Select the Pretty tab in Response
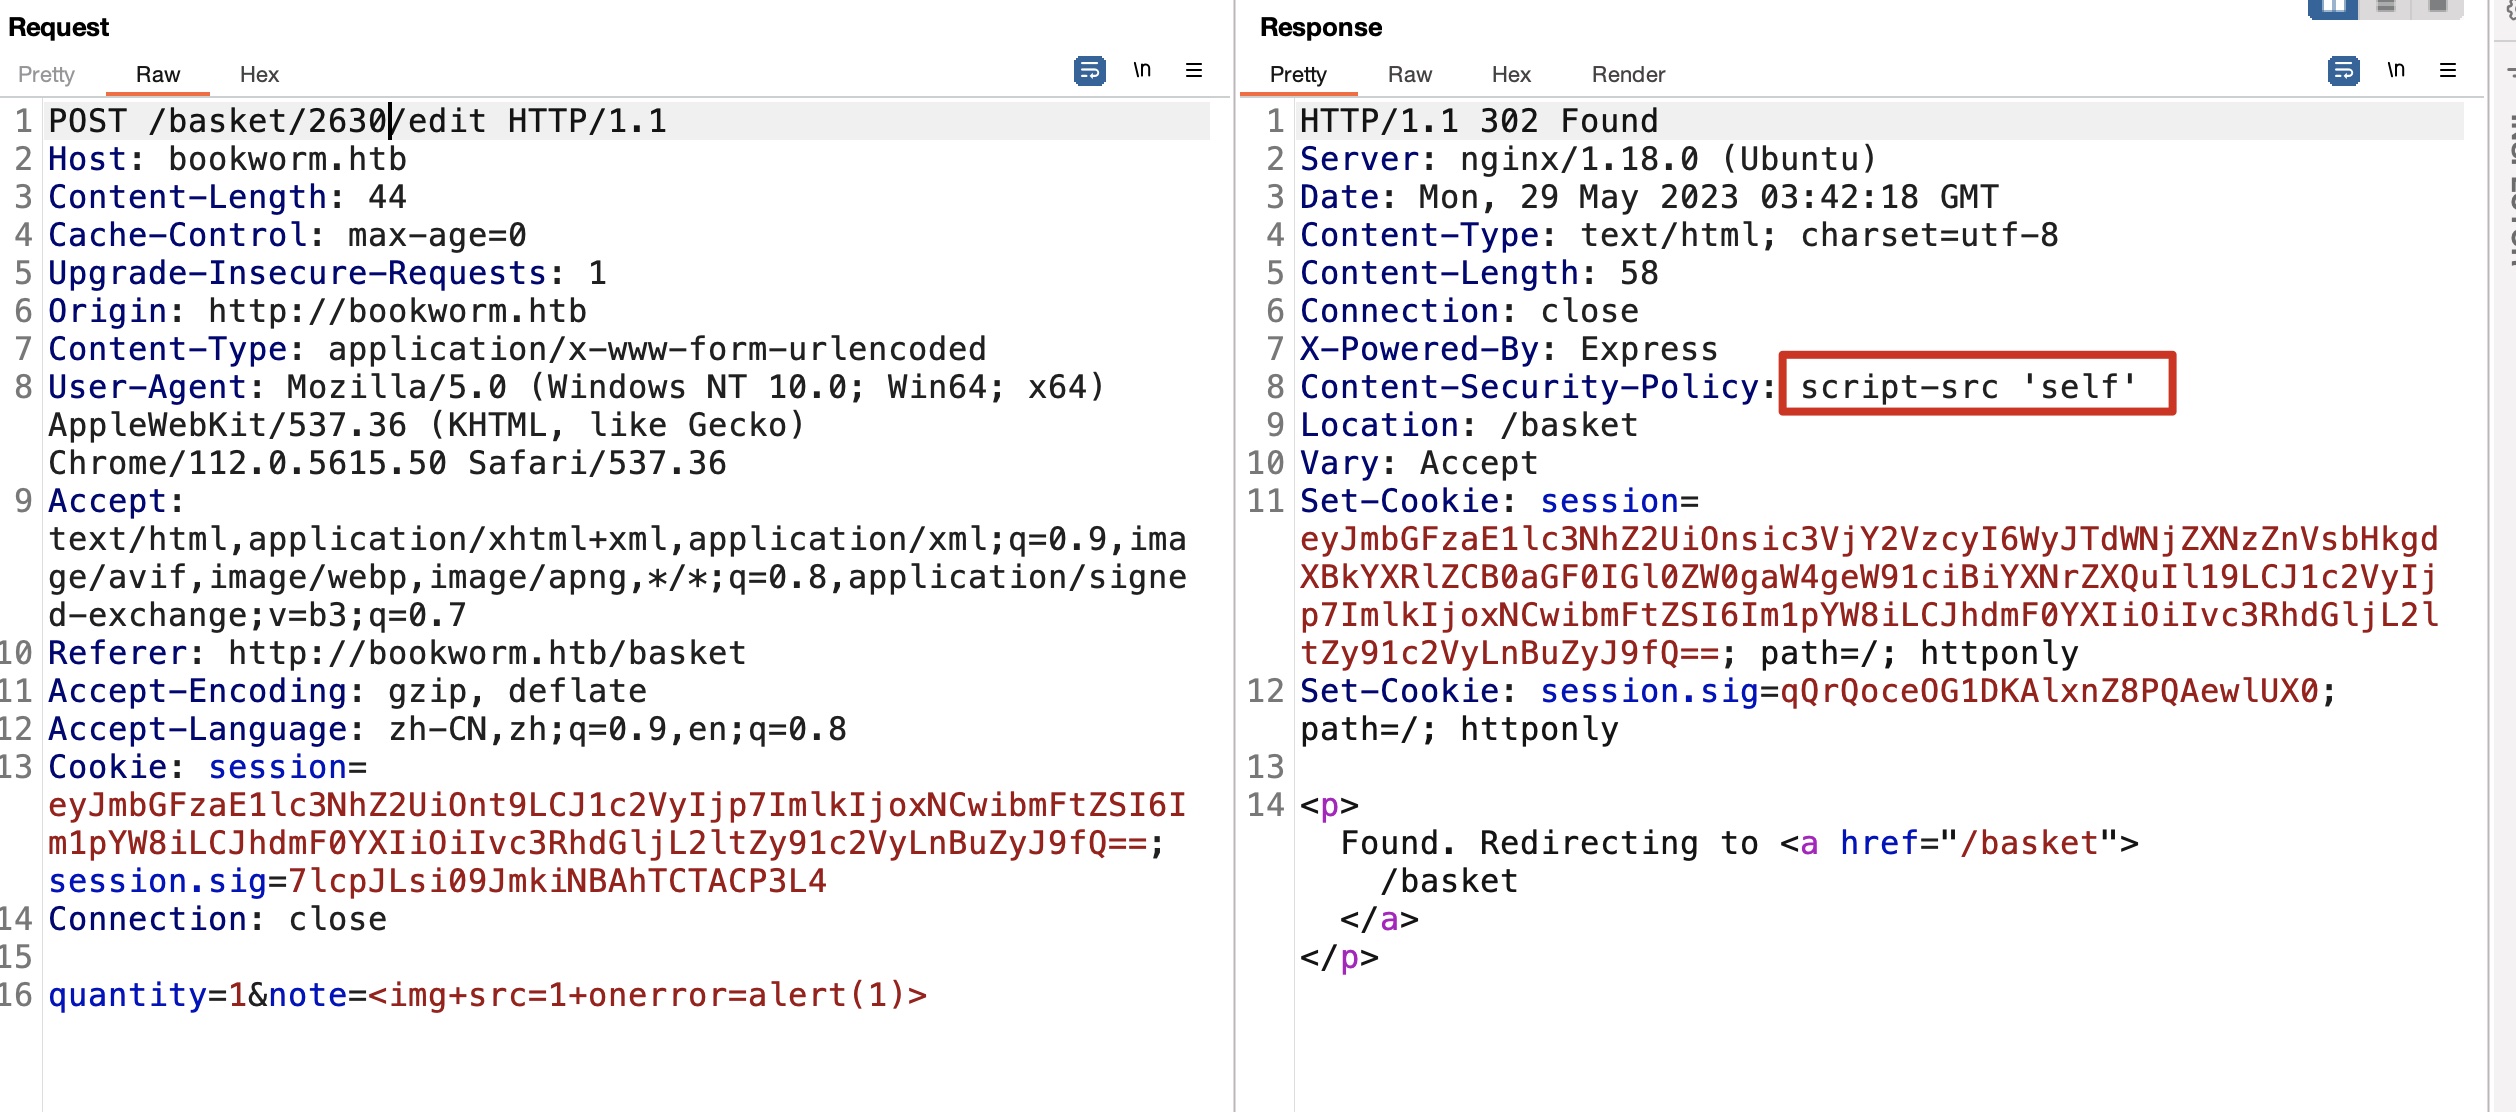Image resolution: width=2516 pixels, height=1112 pixels. (x=1298, y=75)
